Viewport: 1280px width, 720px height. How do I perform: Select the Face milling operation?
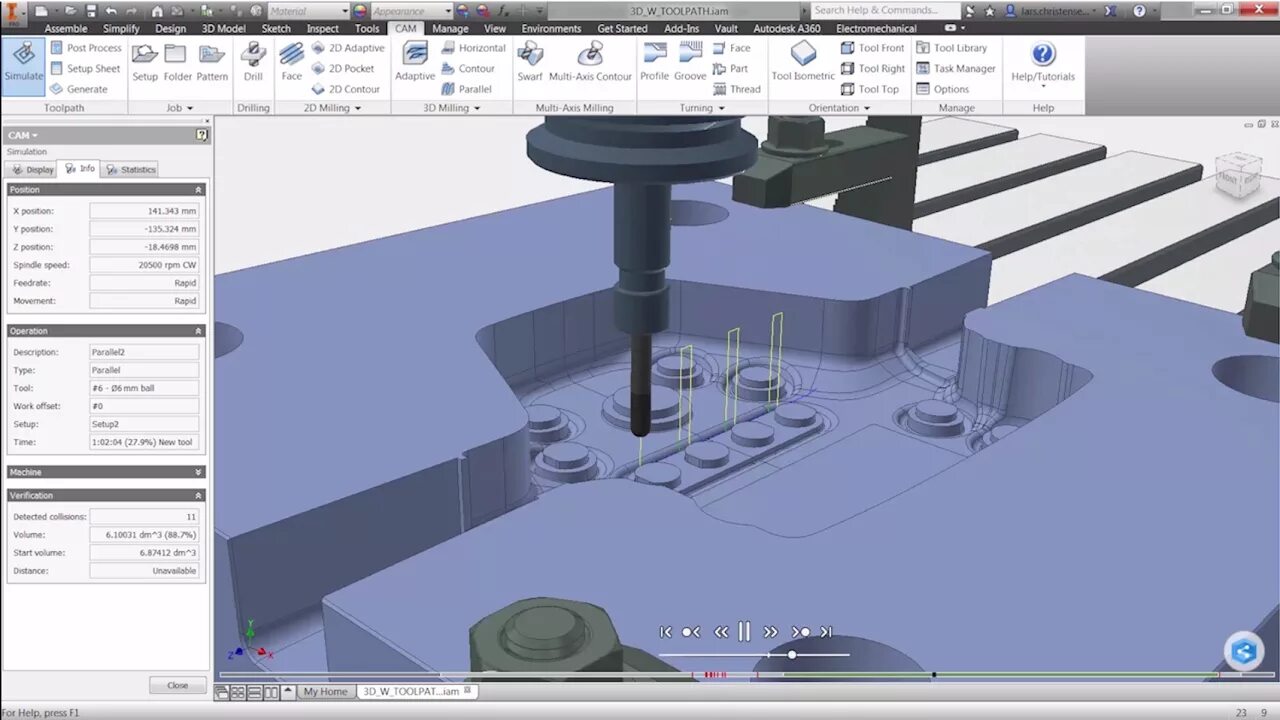tap(291, 63)
